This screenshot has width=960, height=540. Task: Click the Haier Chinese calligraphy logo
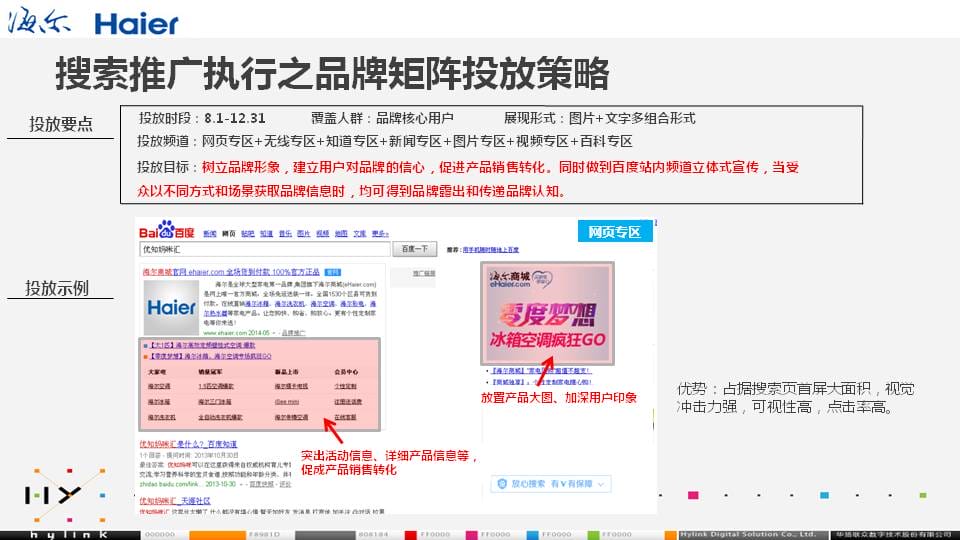tap(39, 20)
